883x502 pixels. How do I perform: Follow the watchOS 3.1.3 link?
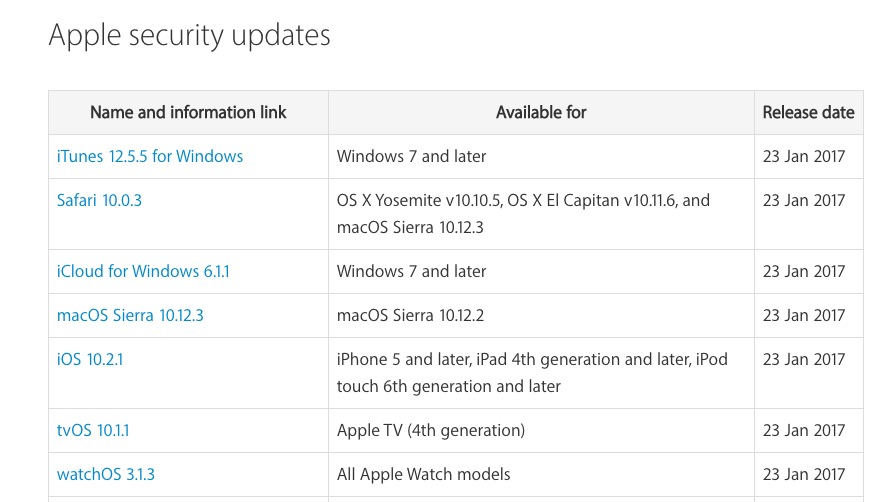[x=106, y=474]
